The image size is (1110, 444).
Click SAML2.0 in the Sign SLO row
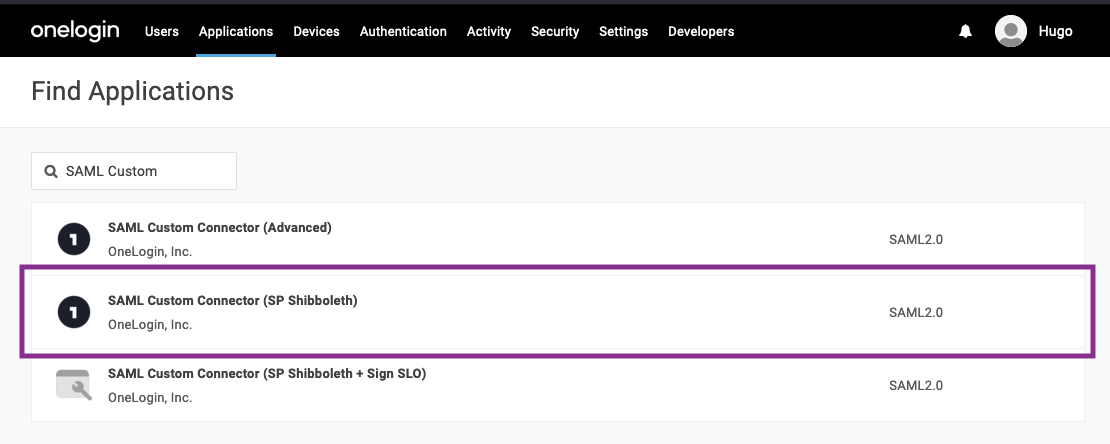coord(915,385)
